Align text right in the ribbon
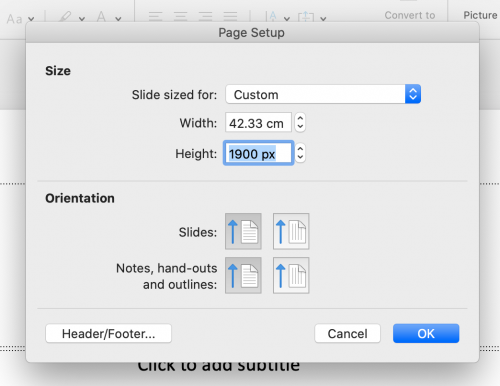 coord(205,16)
